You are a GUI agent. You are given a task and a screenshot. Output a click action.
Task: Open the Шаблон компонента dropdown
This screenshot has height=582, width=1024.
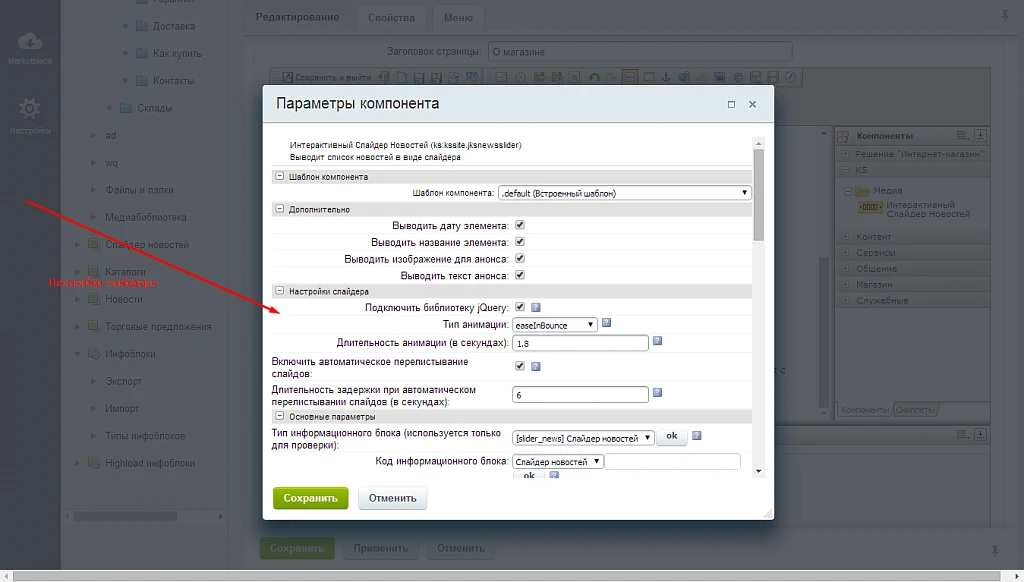(624, 193)
